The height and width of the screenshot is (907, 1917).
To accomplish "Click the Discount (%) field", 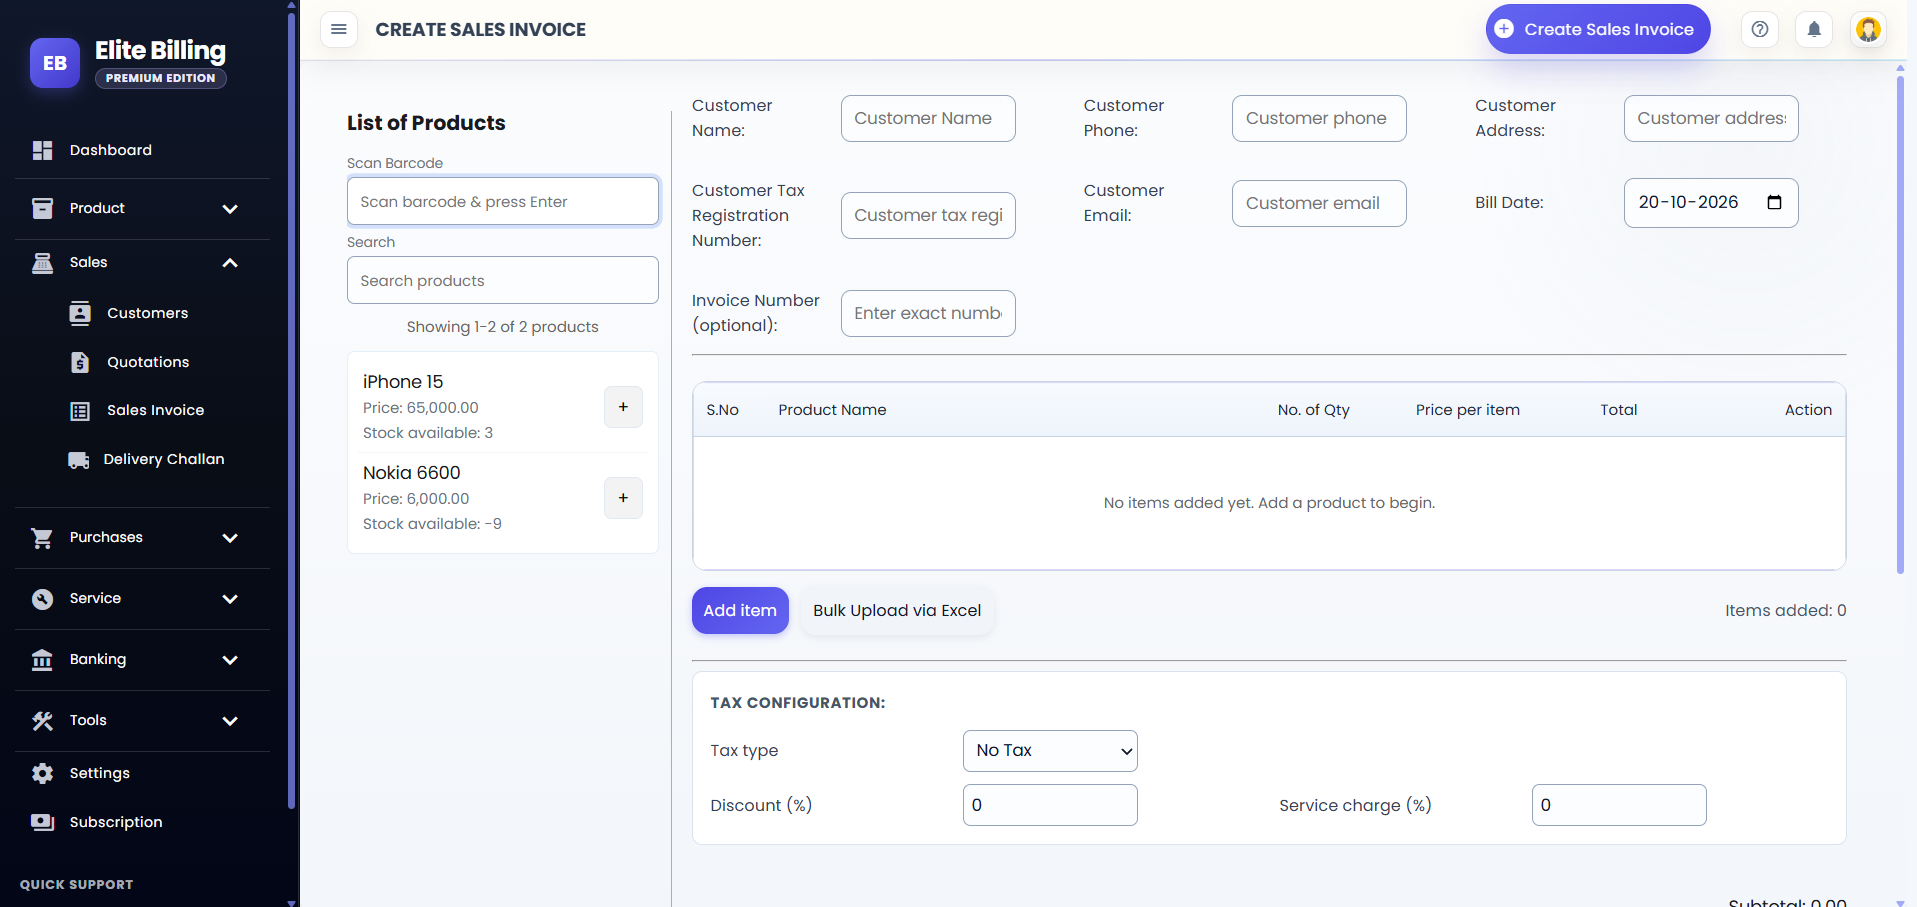I will tap(1050, 805).
